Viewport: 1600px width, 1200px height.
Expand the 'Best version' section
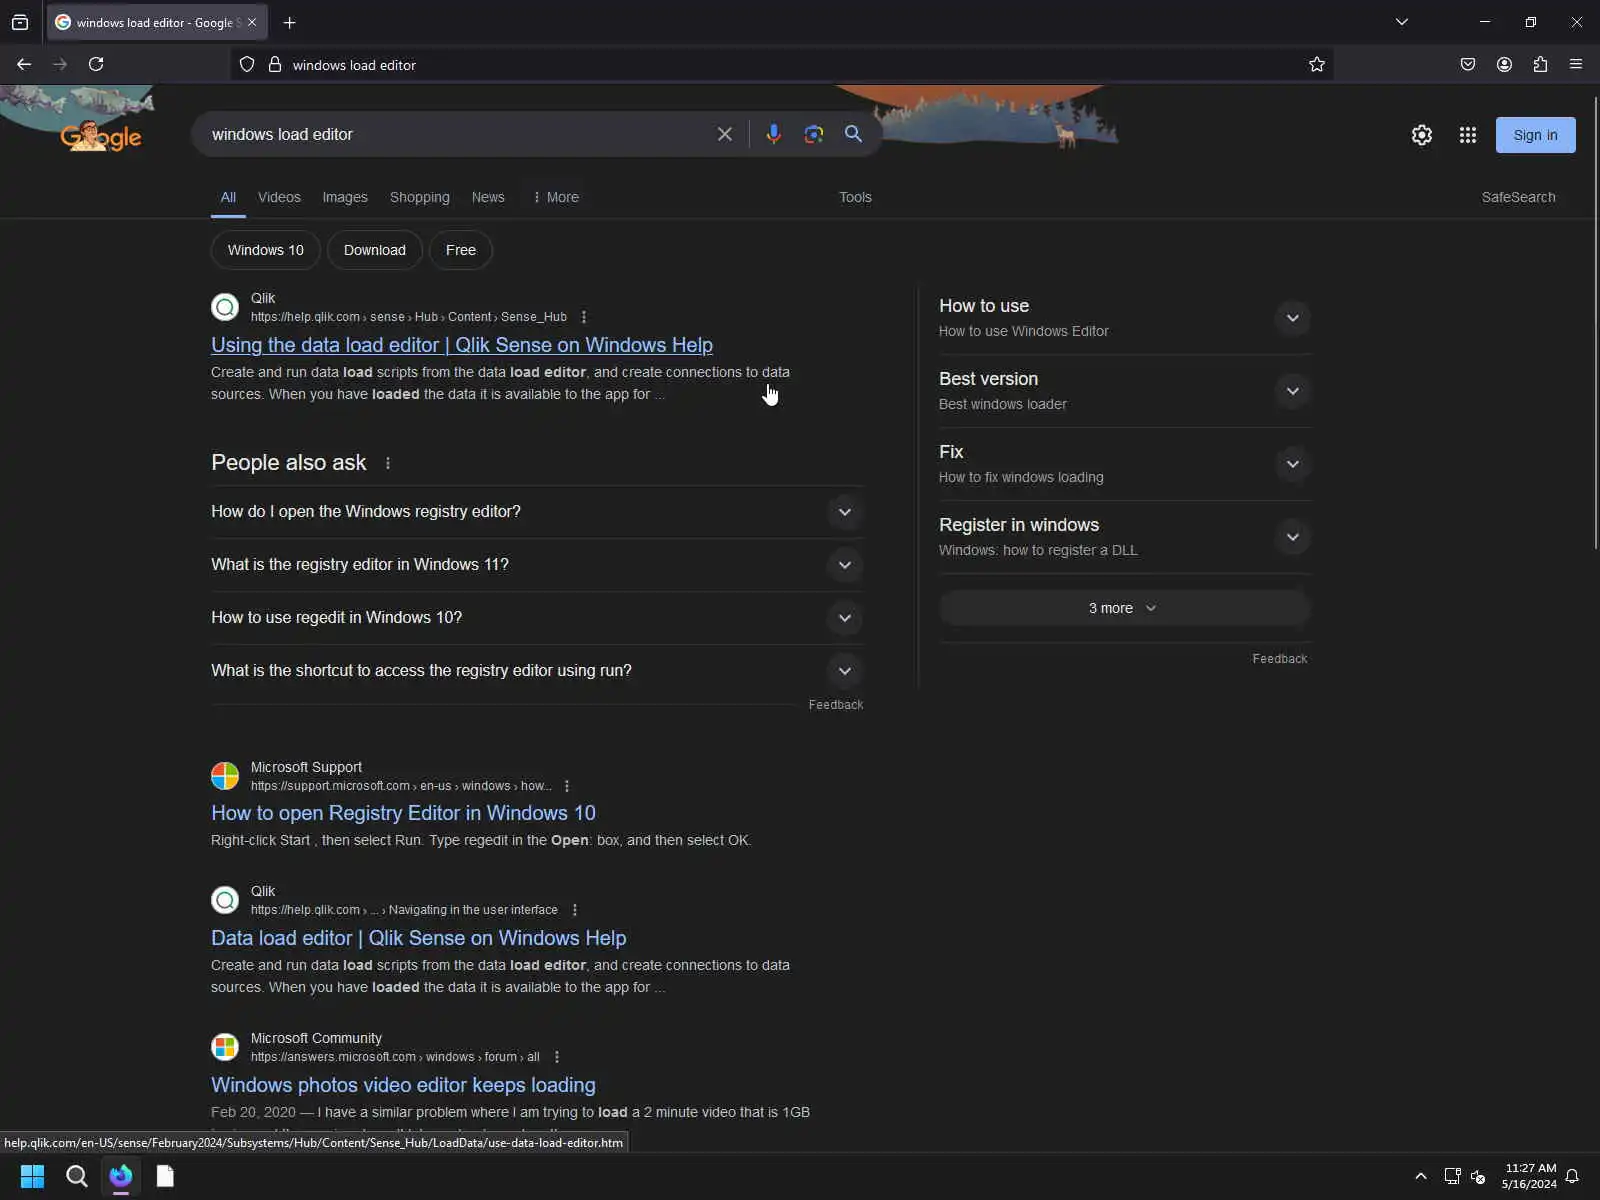pos(1124,391)
